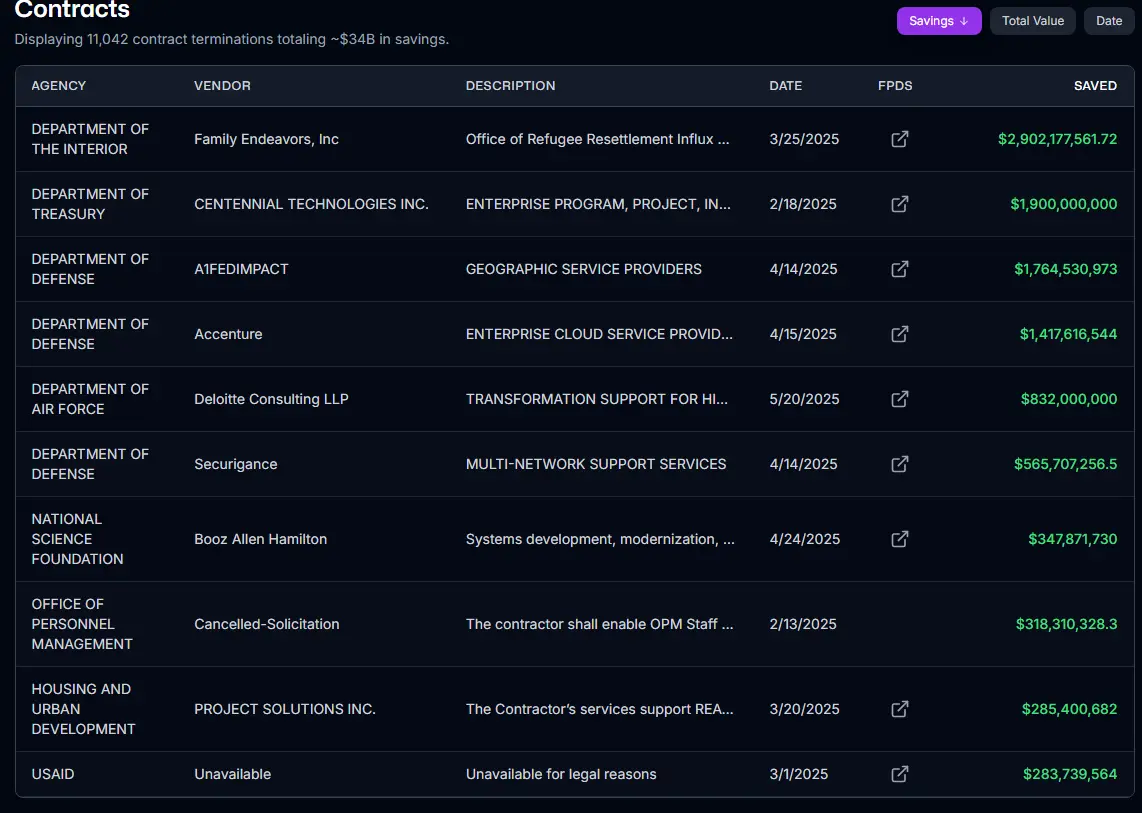This screenshot has width=1142, height=813.
Task: Open FPDS link for Centennial Technologies row
Action: [899, 204]
